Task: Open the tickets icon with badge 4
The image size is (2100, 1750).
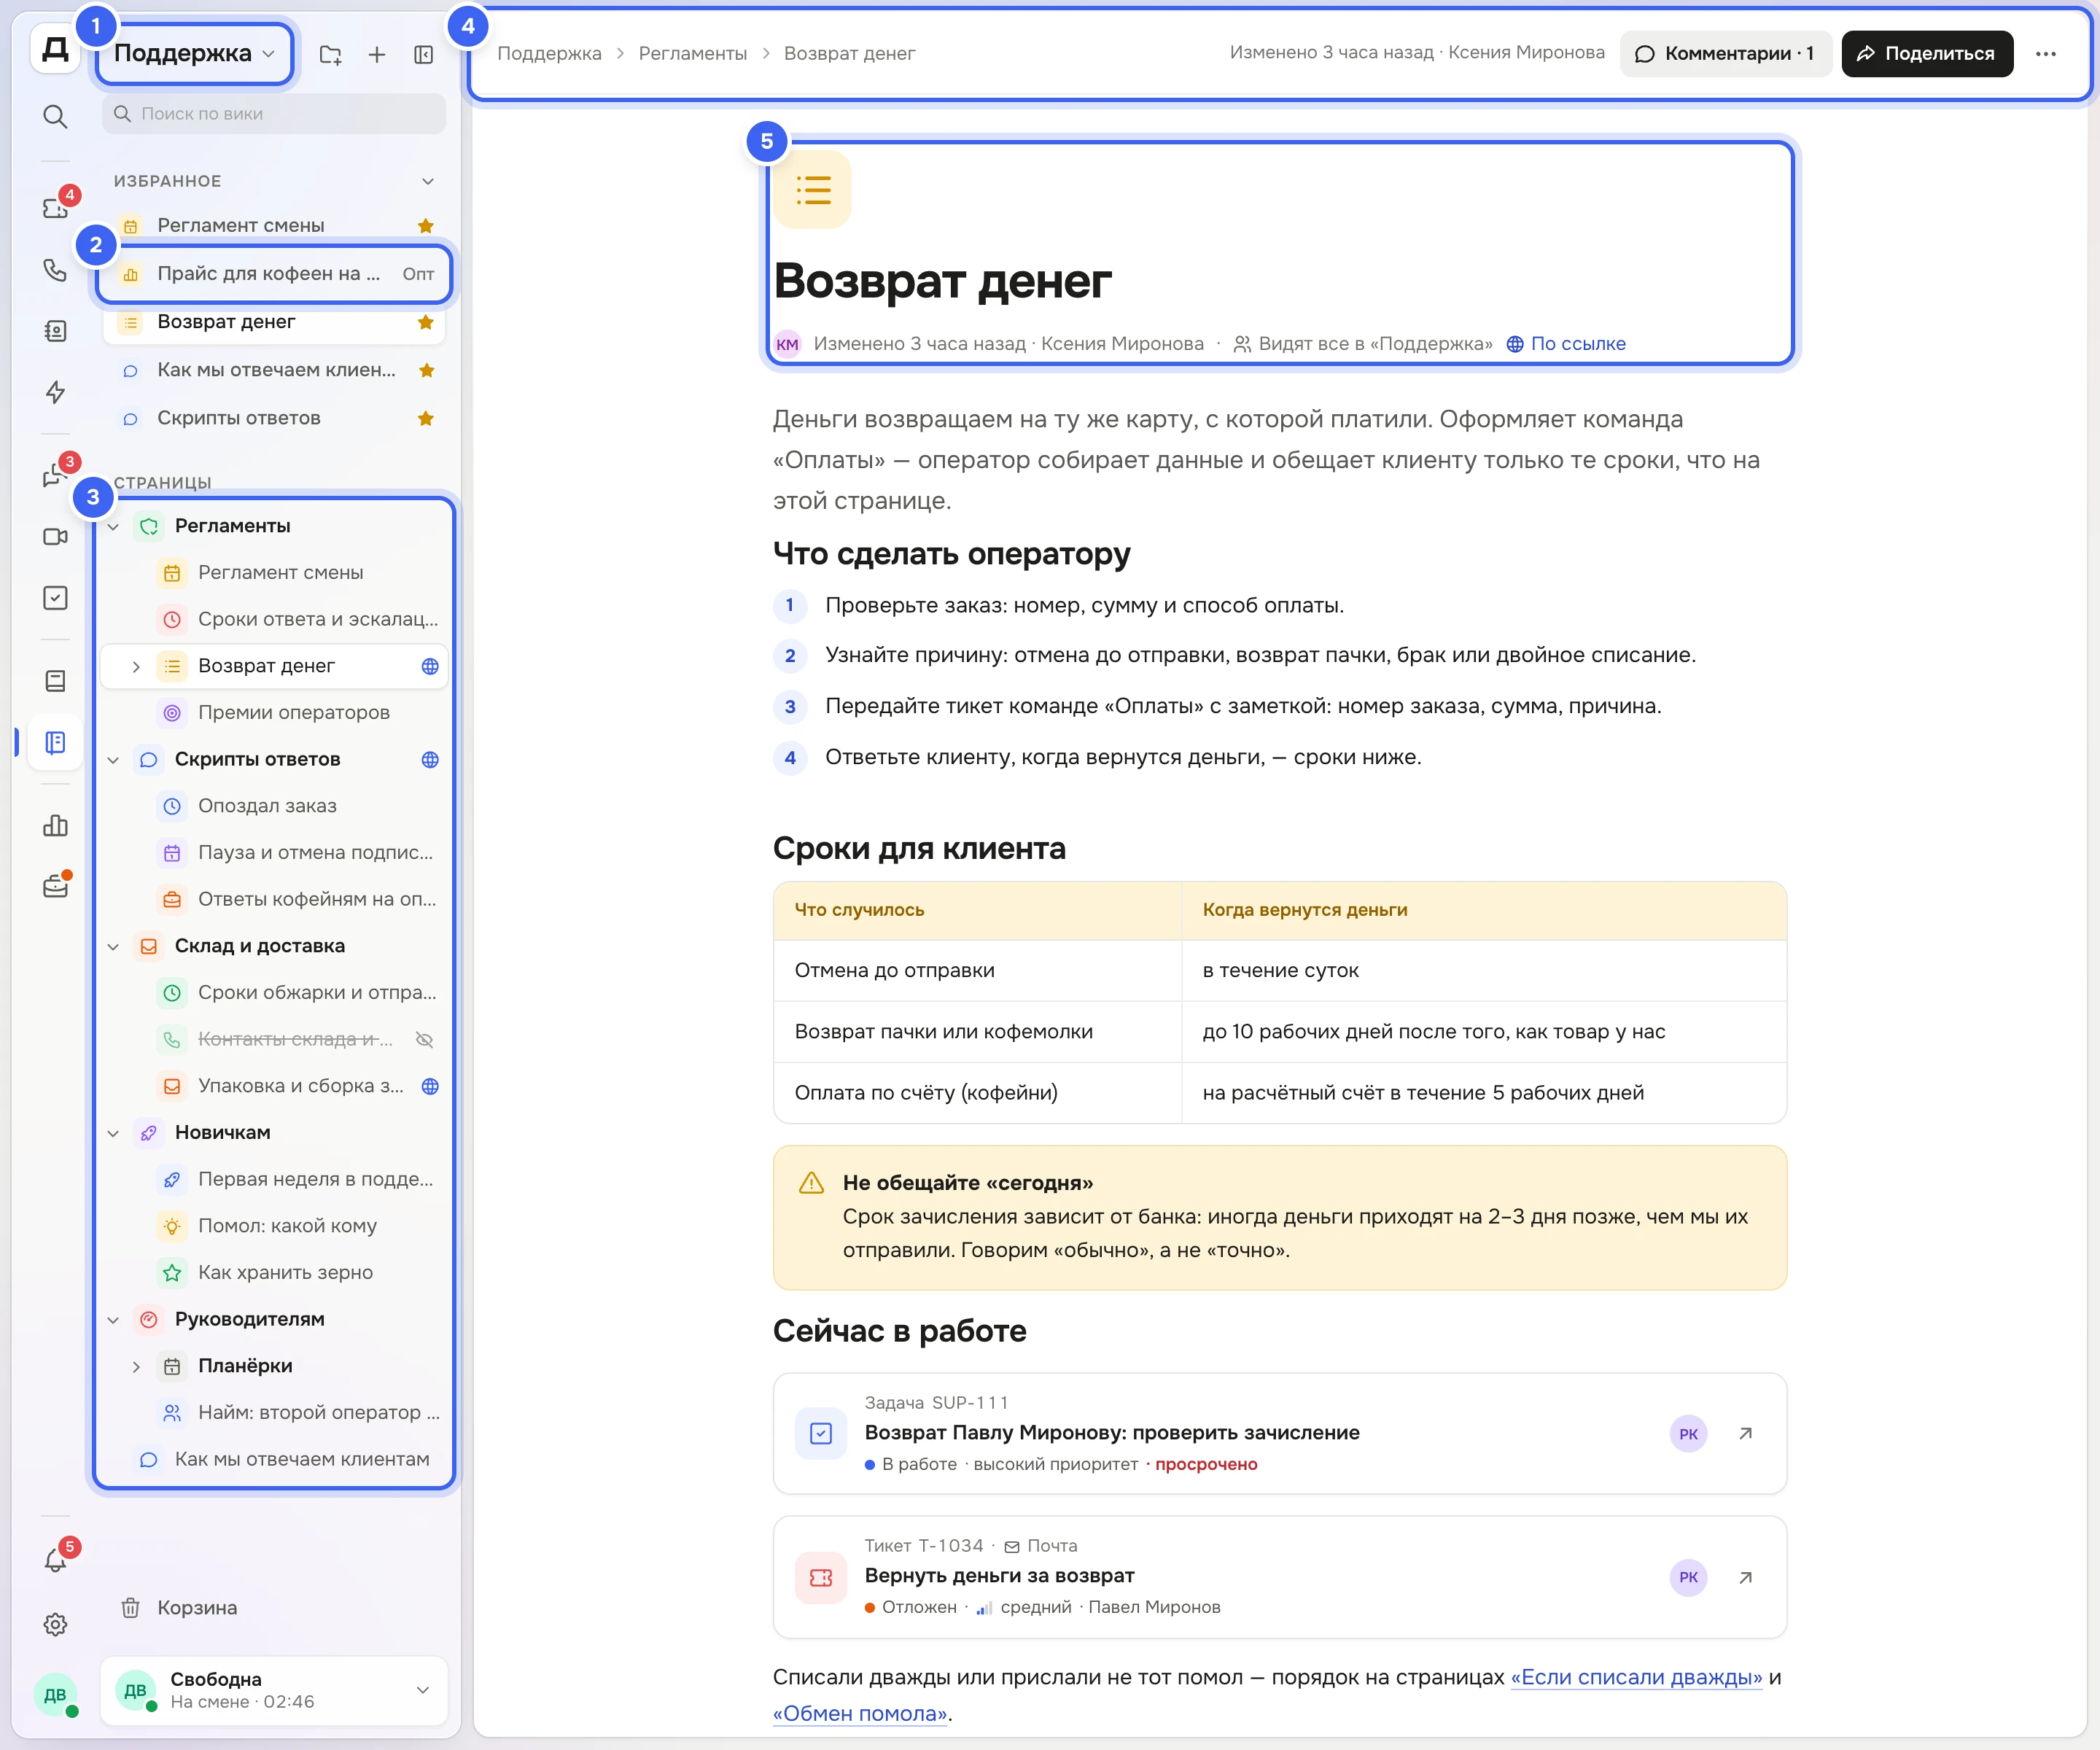Action: (x=55, y=207)
